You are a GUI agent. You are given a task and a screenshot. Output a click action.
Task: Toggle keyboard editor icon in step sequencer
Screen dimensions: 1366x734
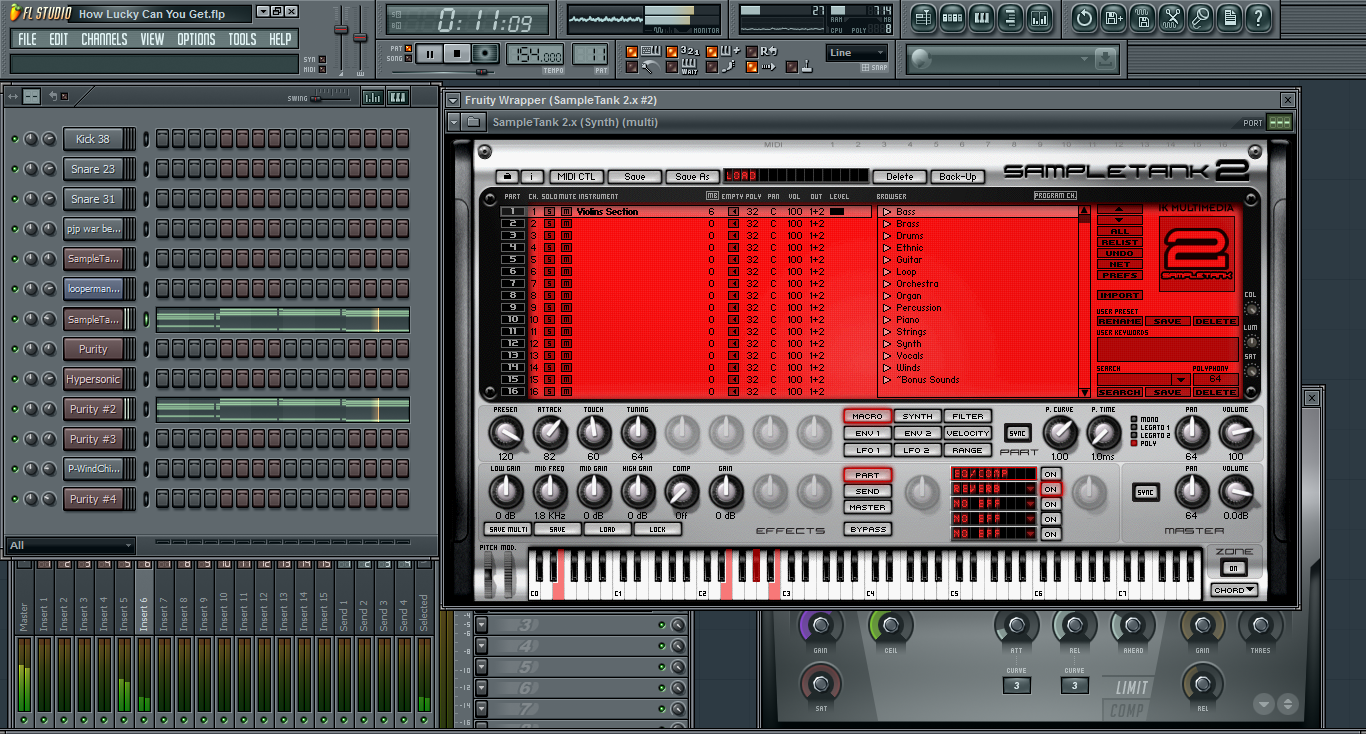[398, 97]
